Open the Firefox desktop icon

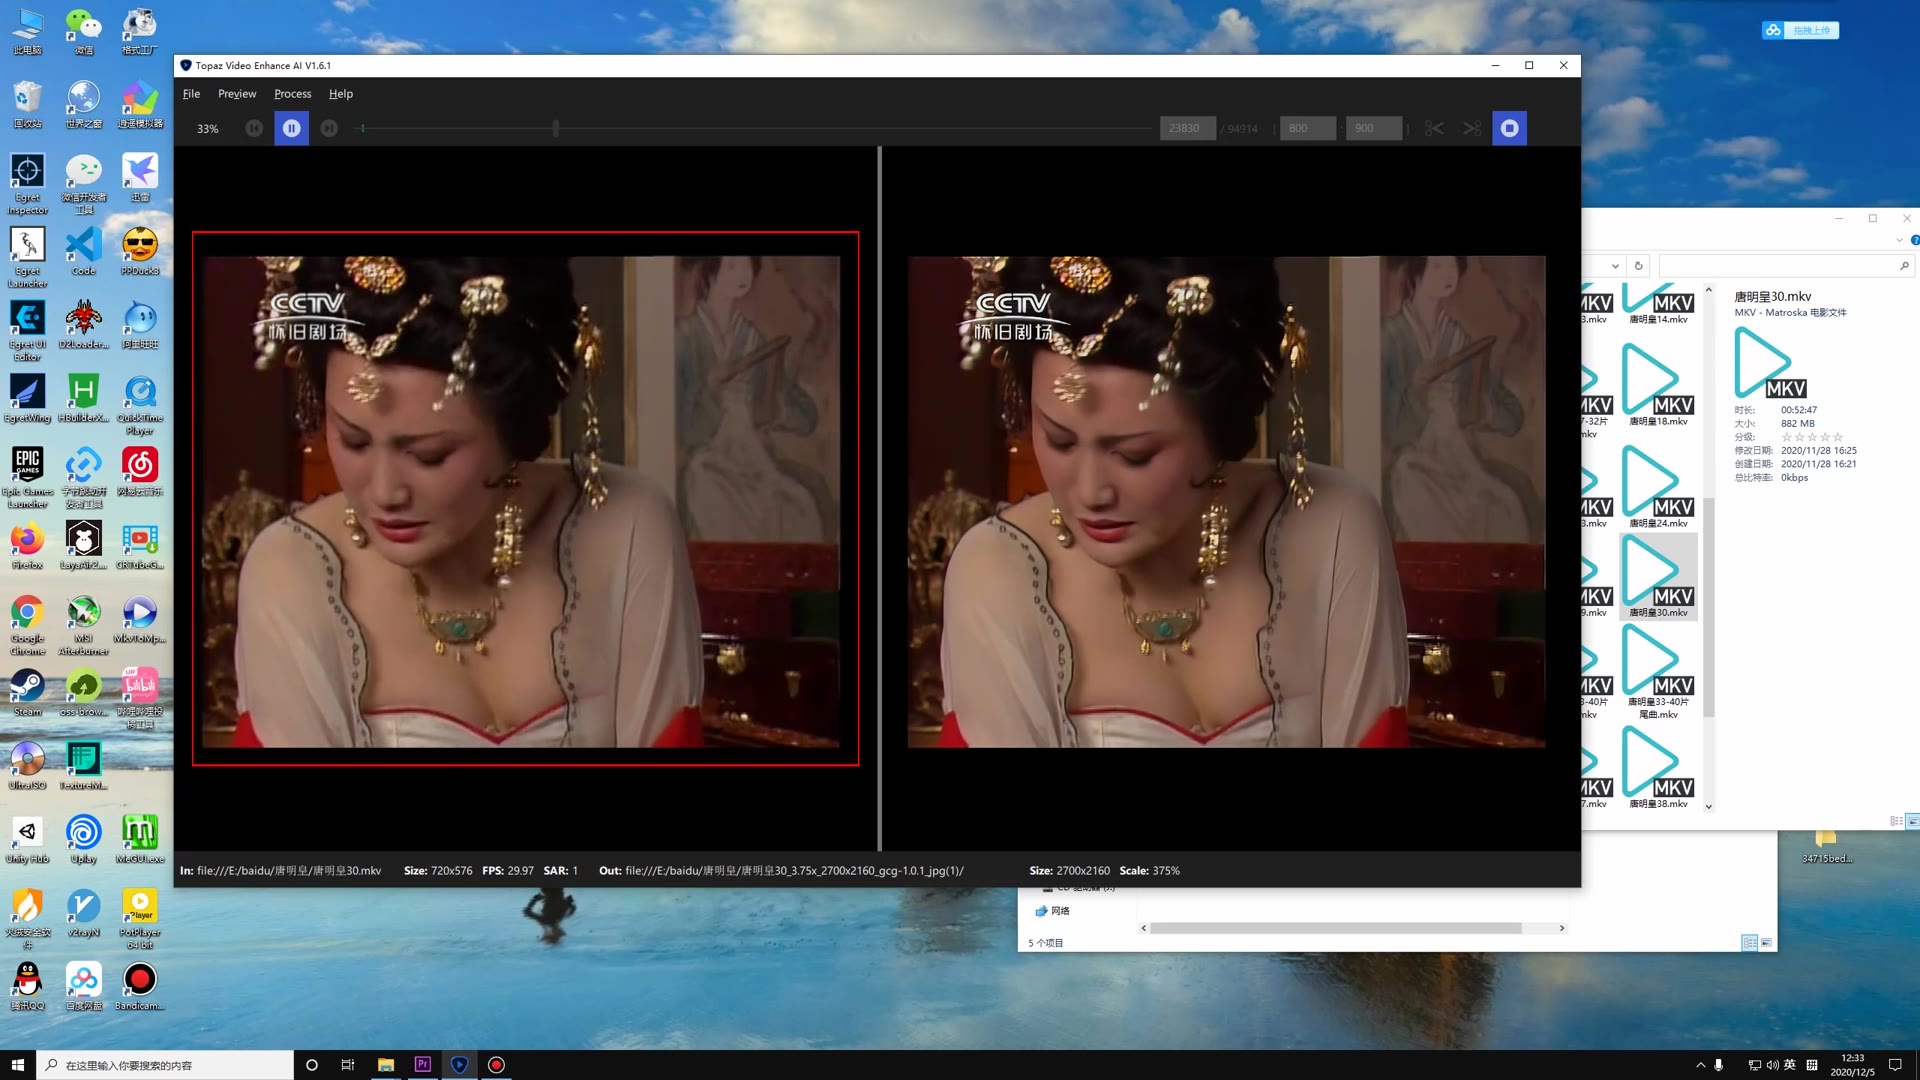click(x=28, y=546)
